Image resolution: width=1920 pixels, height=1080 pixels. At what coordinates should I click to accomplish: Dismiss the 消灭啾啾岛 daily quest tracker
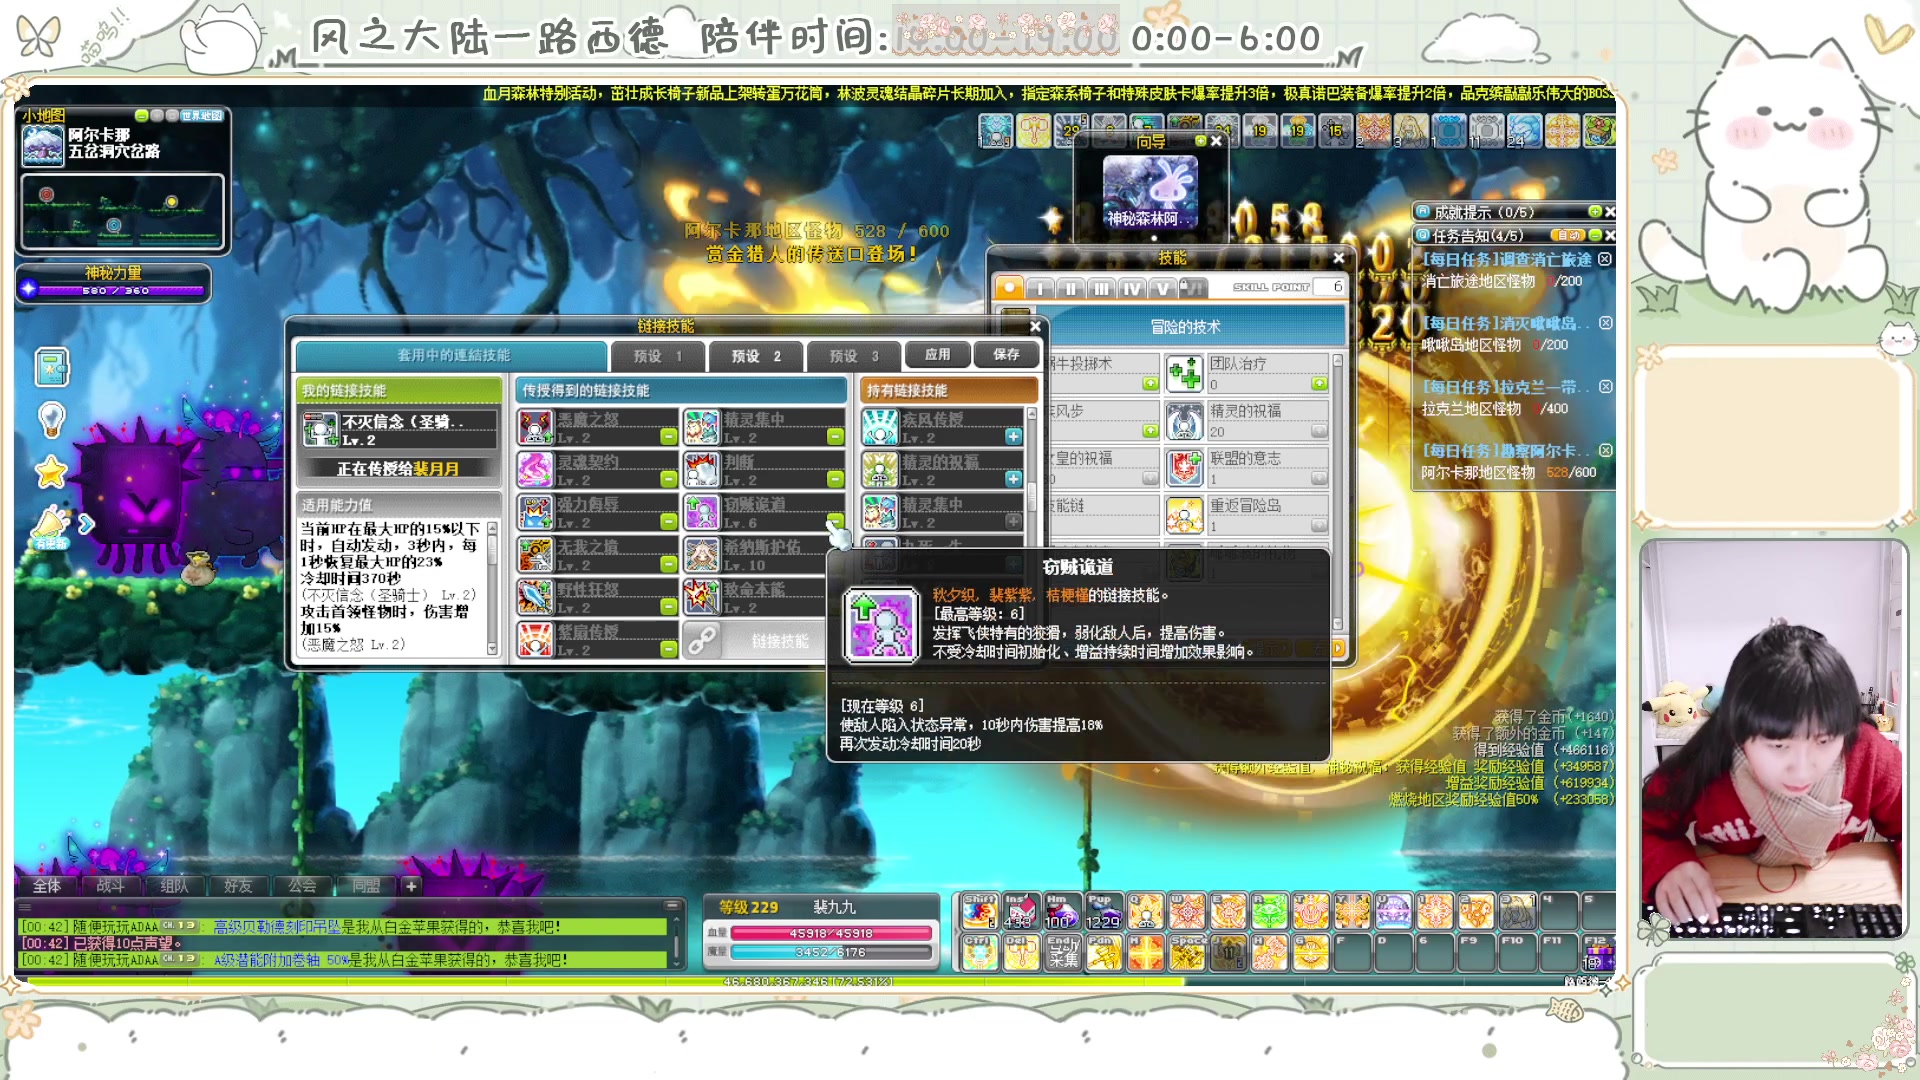click(x=1605, y=323)
